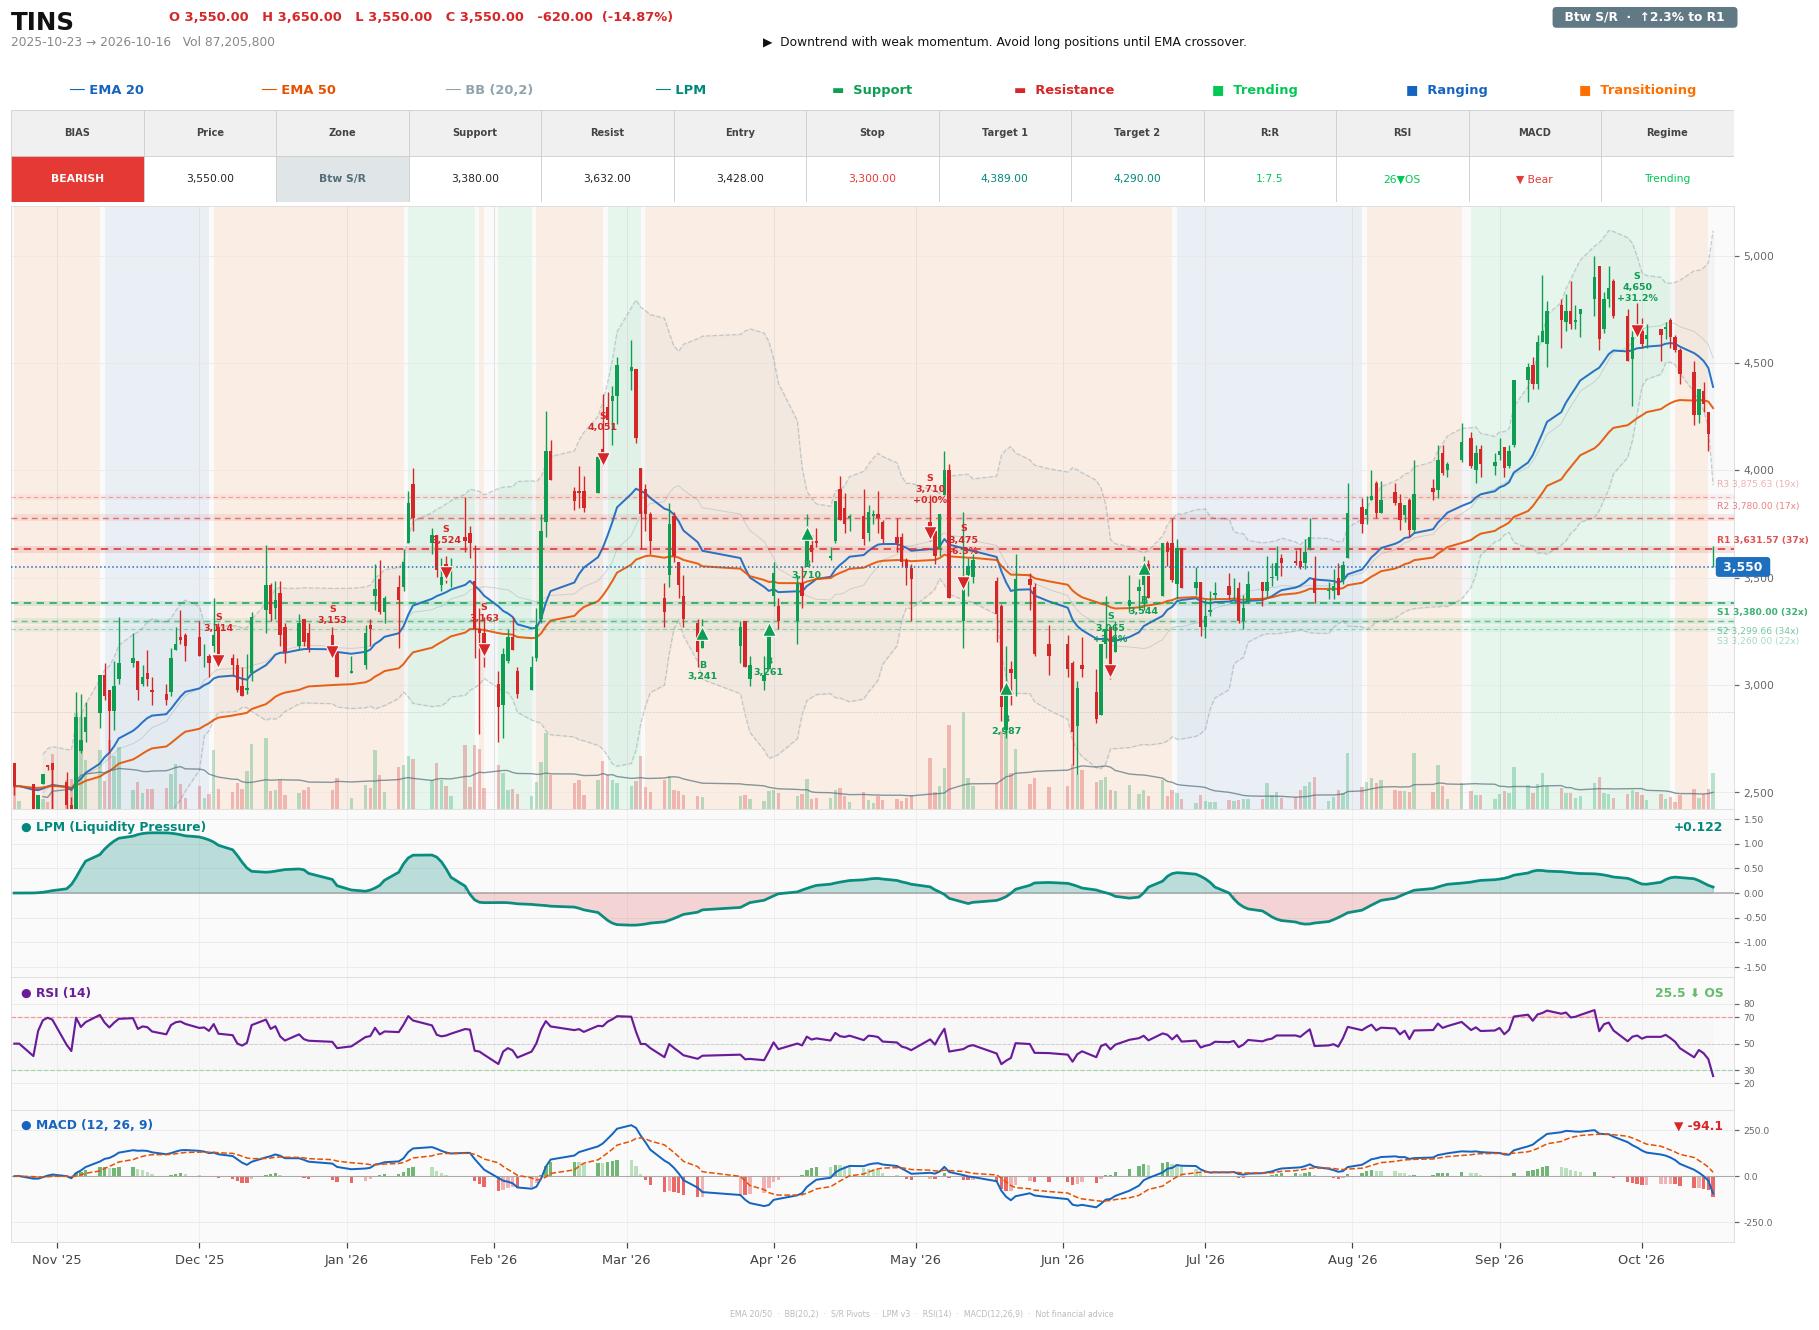The image size is (1819, 1330).
Task: Click the MACD Bear table cell
Action: (x=1535, y=179)
